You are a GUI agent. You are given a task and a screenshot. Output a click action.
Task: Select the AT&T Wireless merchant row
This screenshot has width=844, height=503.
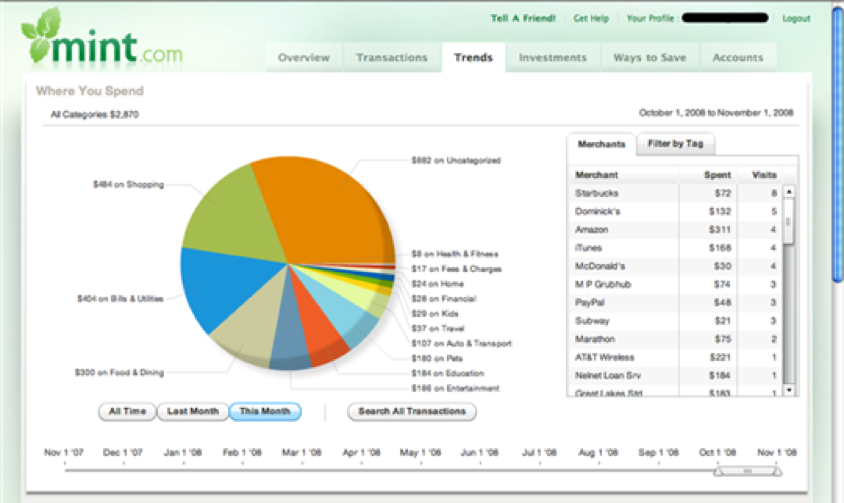click(x=676, y=358)
